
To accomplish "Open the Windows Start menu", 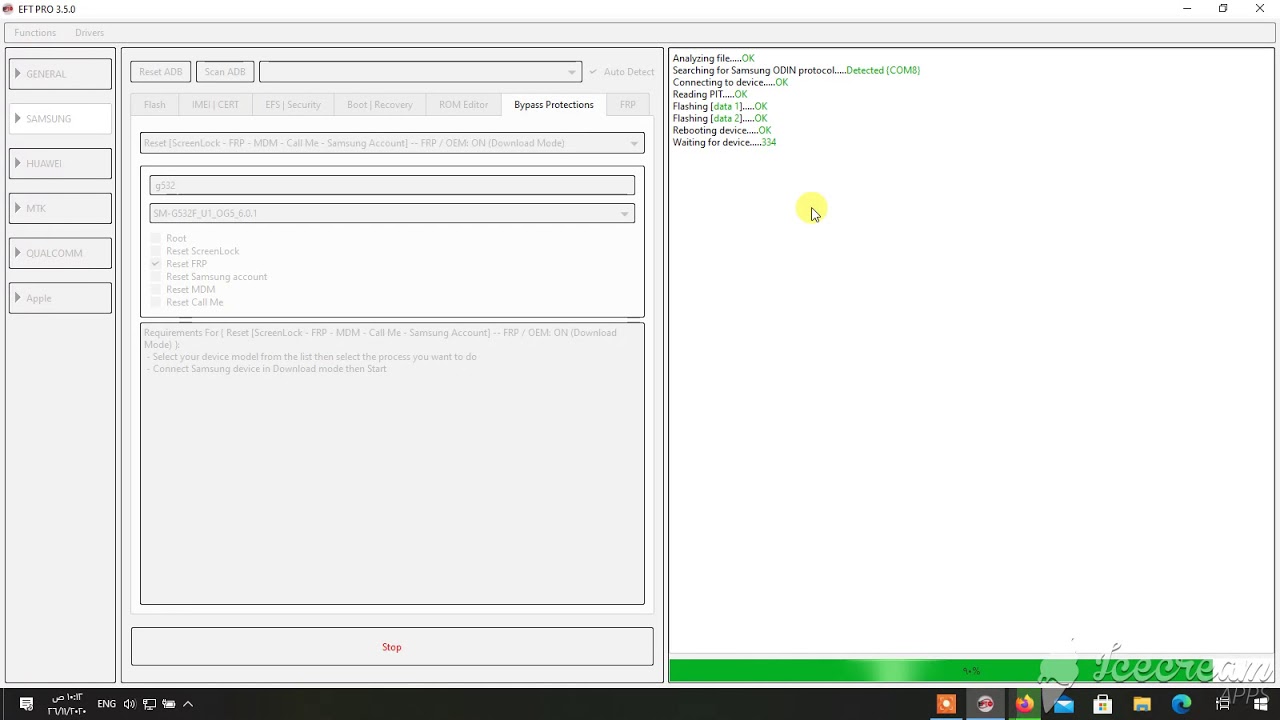I will pos(1260,704).
